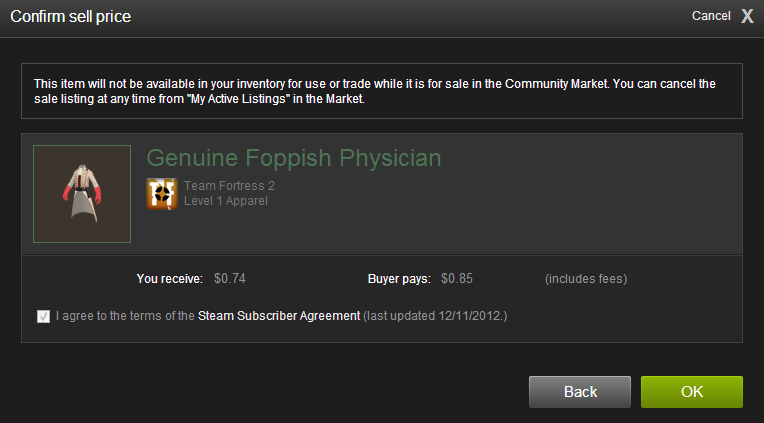The height and width of the screenshot is (423, 764).
Task: Click the "You receive:" label
Action: 170,278
